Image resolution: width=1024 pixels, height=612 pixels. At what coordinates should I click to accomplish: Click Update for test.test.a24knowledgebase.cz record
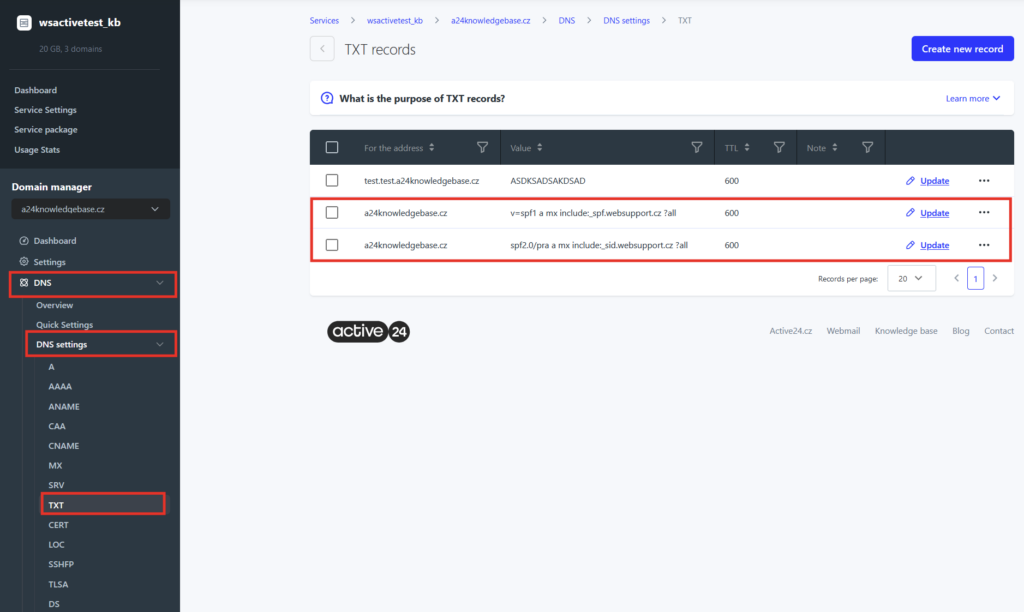pos(935,181)
